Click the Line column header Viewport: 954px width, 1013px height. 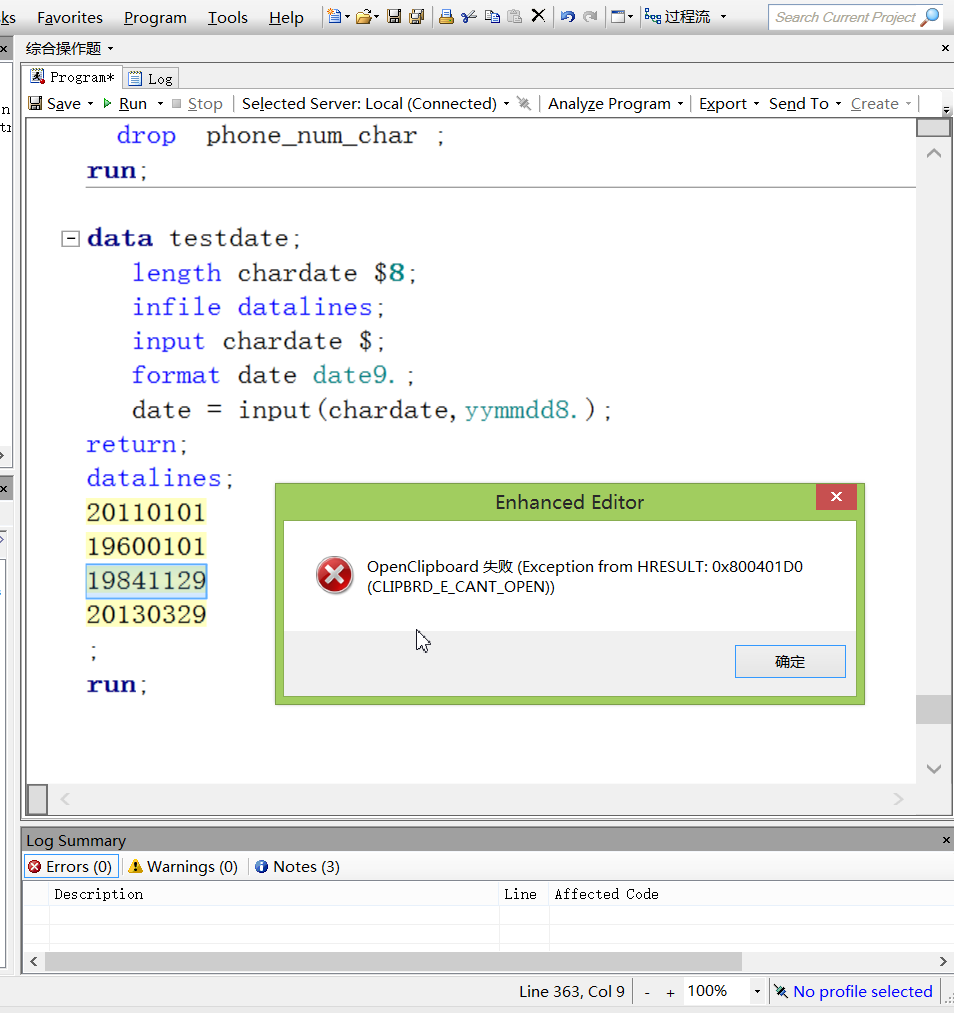click(x=524, y=894)
